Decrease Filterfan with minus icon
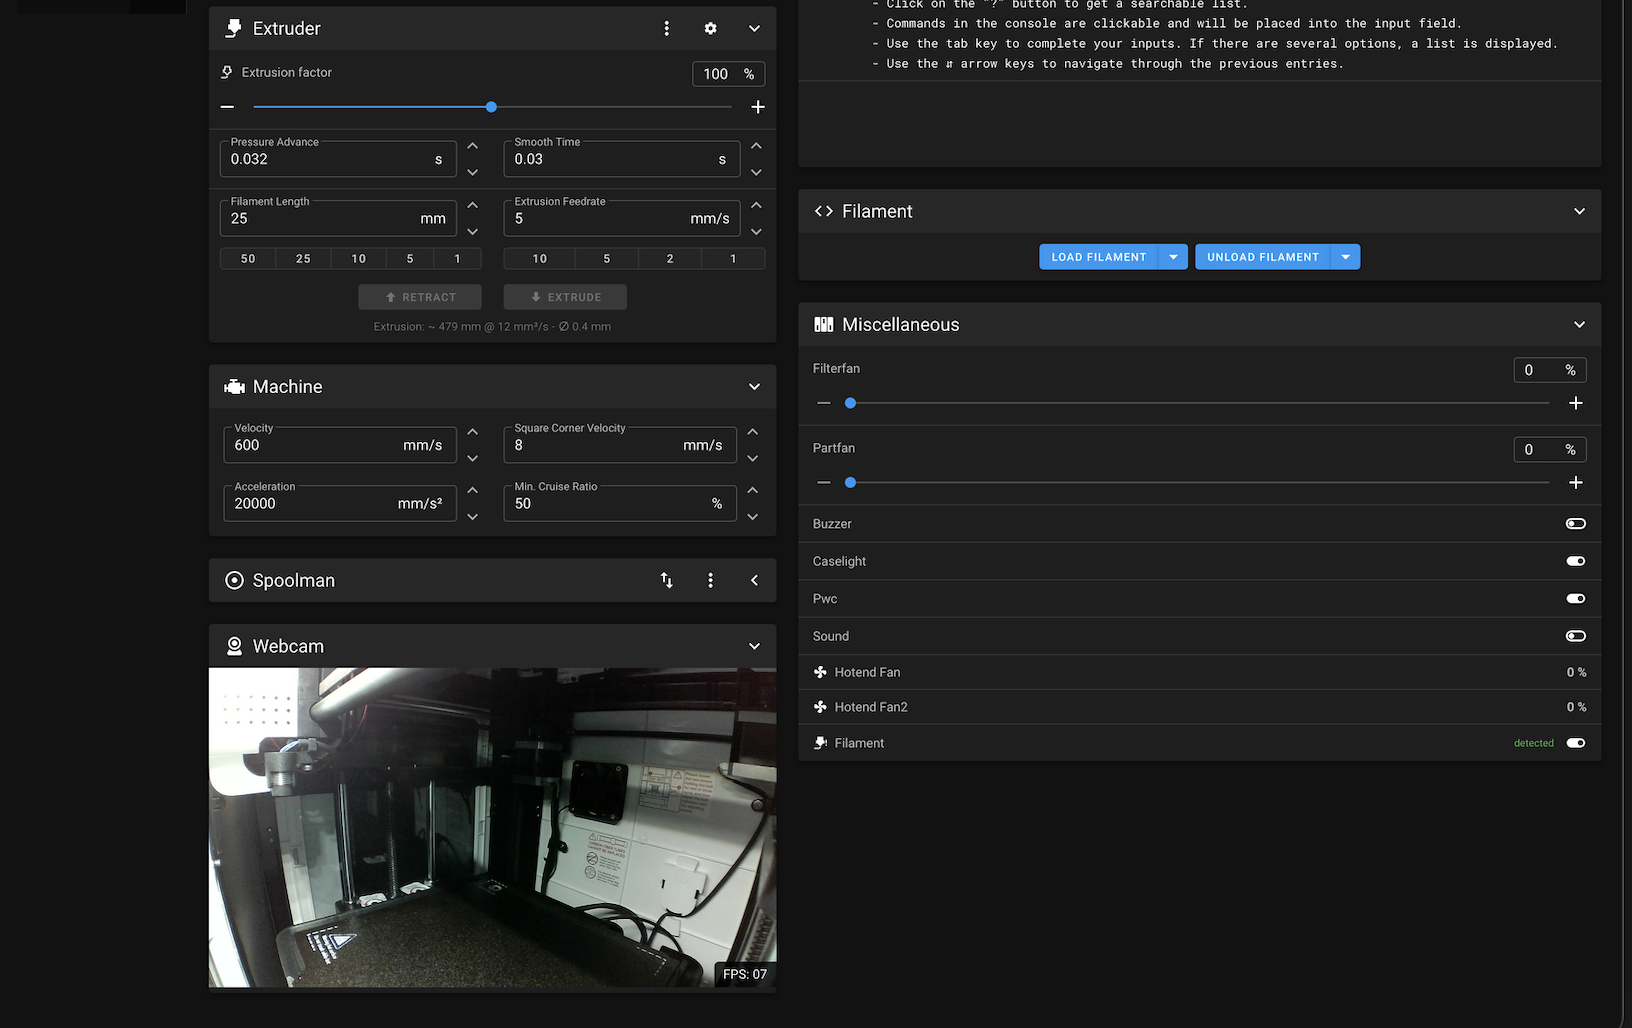Viewport: 1632px width, 1028px height. (824, 403)
